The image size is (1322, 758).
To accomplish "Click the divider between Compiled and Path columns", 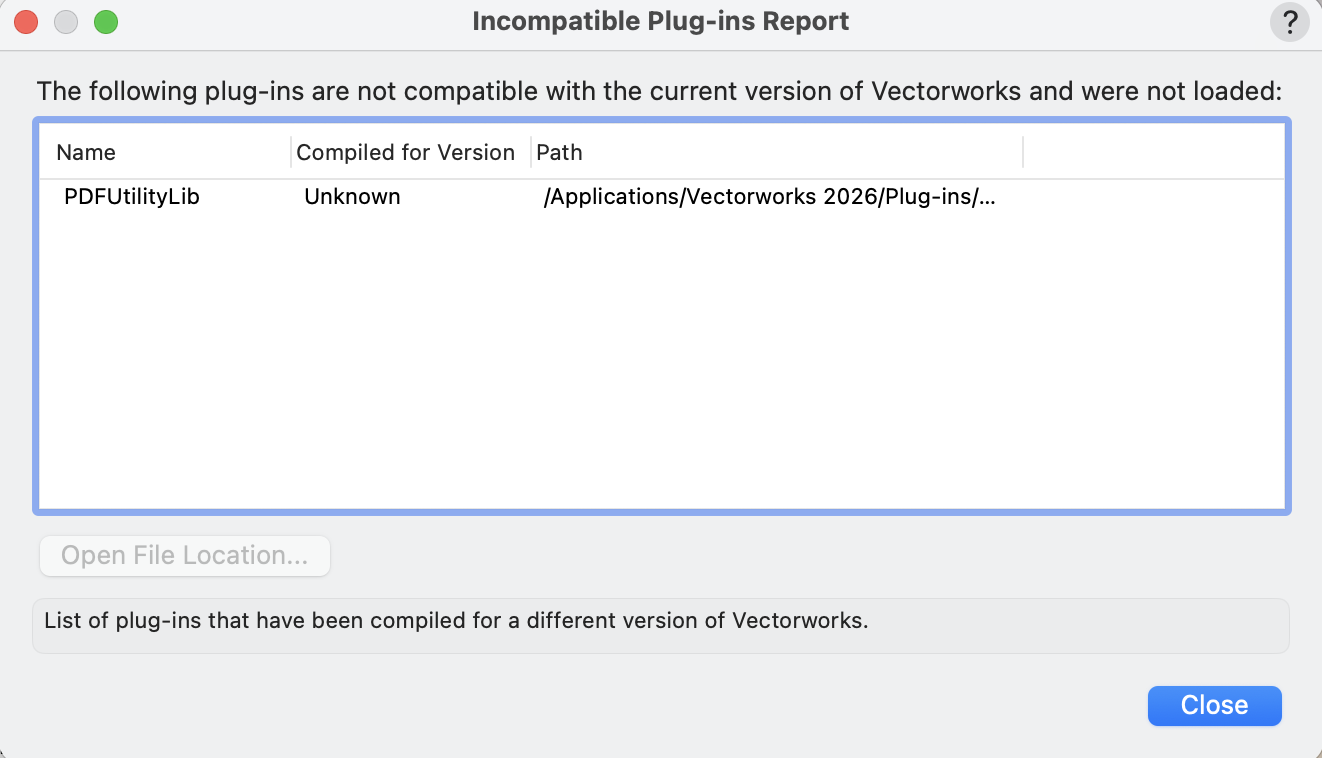I will pyautogui.click(x=531, y=153).
